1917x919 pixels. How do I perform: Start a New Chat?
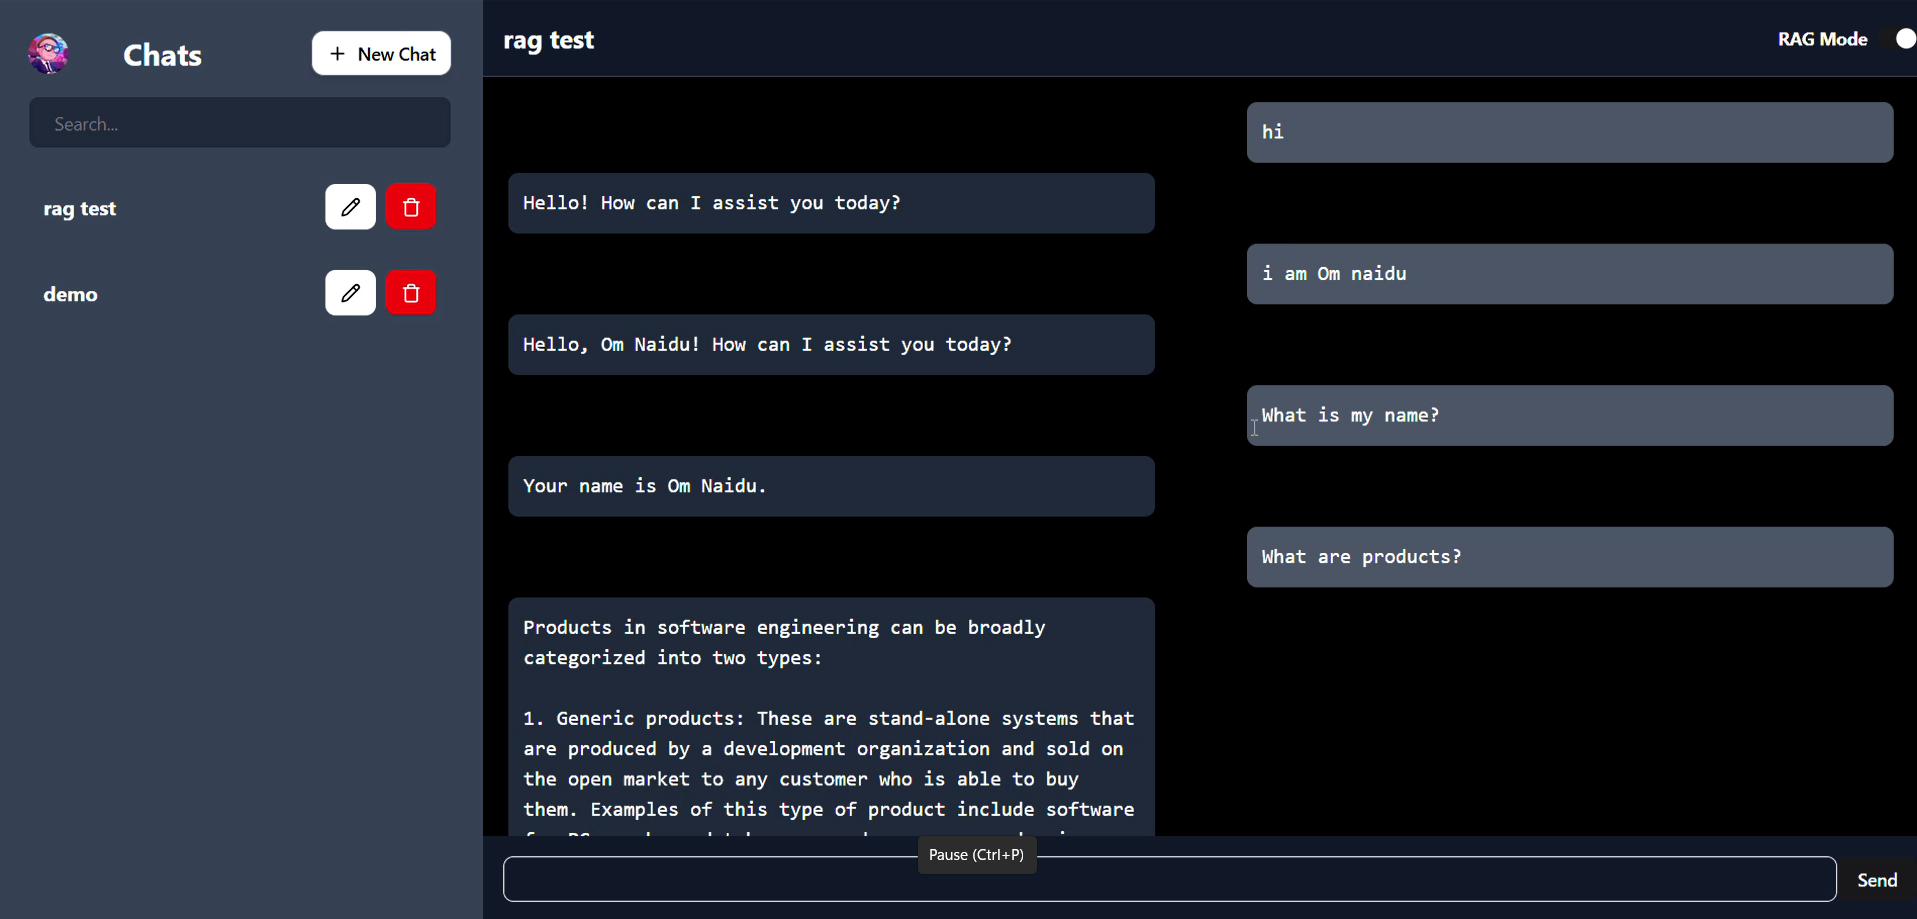pyautogui.click(x=381, y=54)
